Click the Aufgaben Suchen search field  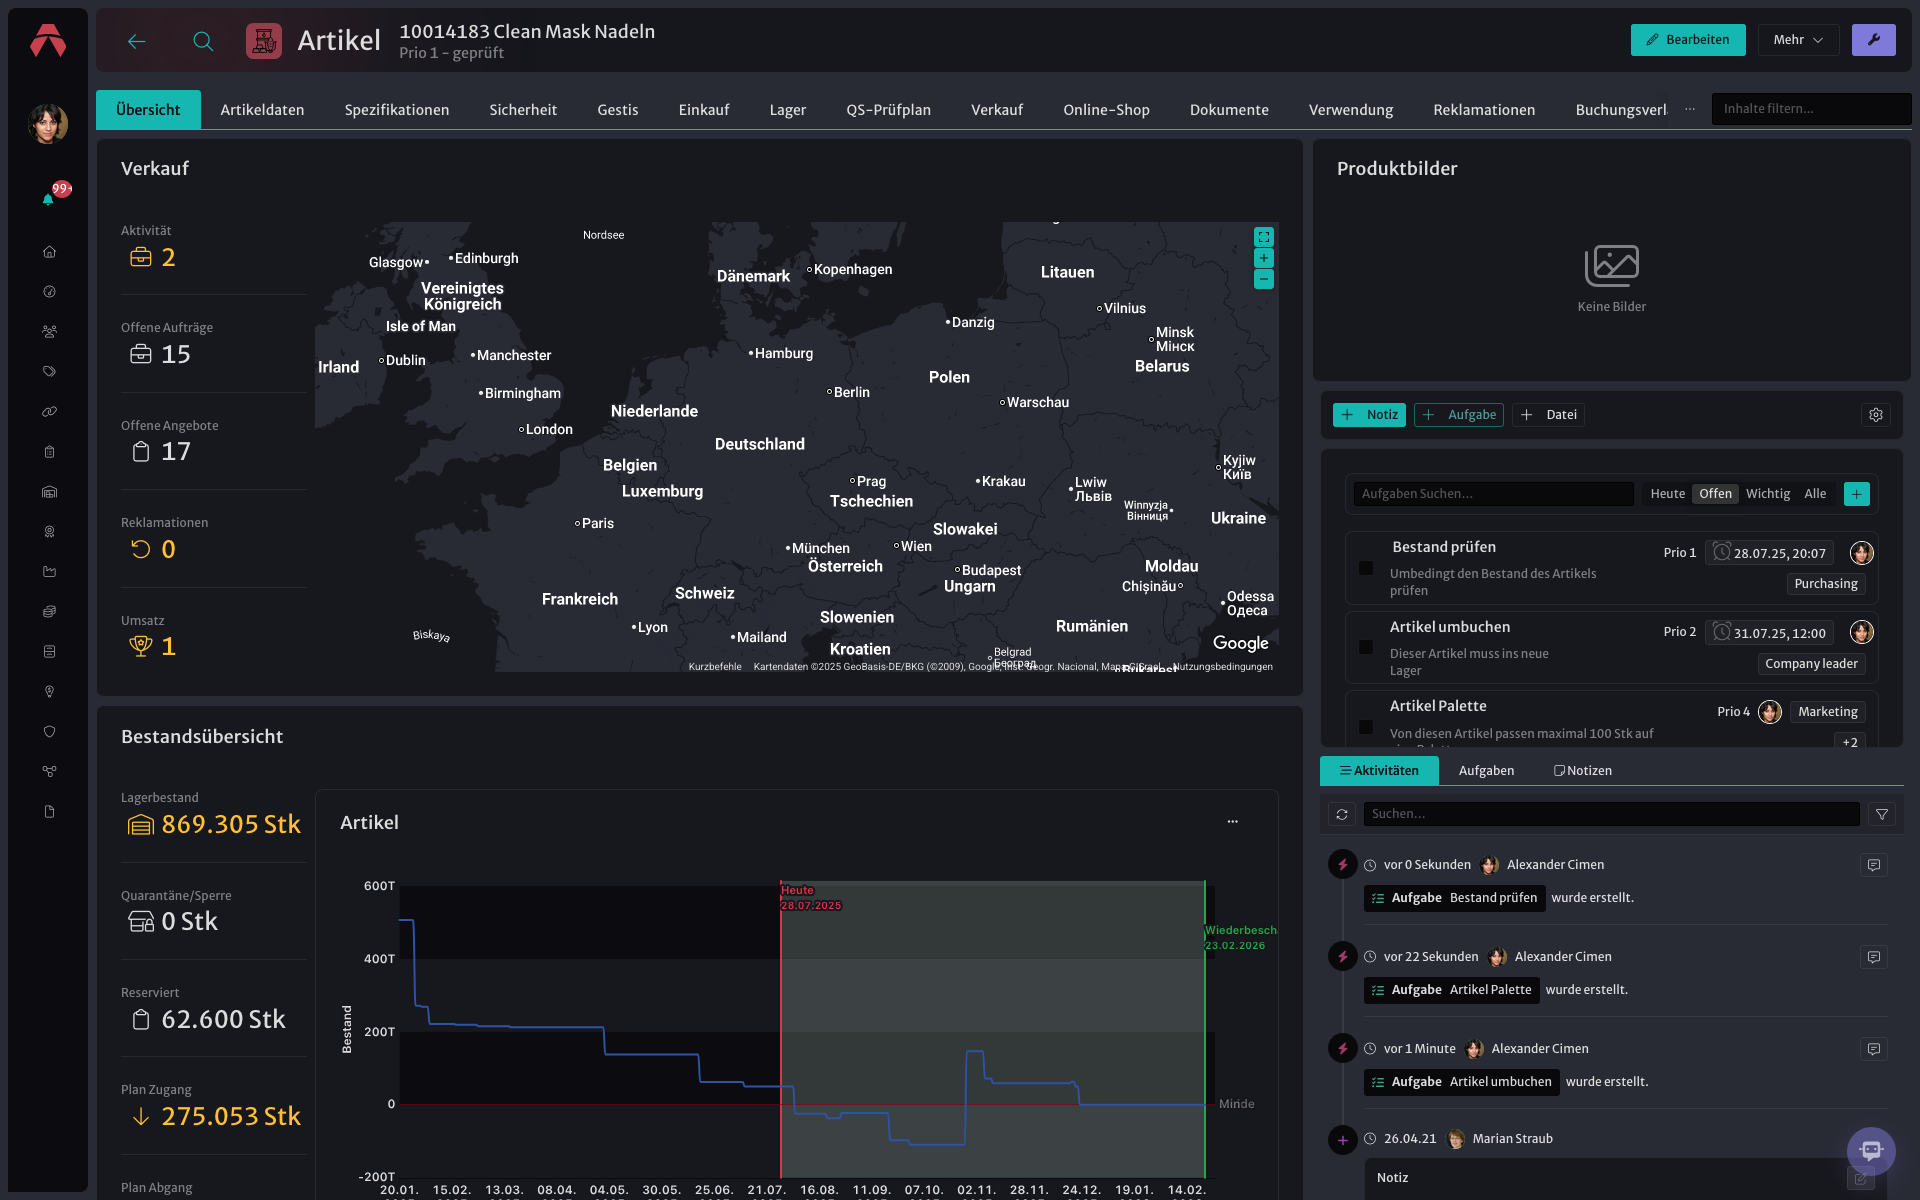click(1493, 494)
